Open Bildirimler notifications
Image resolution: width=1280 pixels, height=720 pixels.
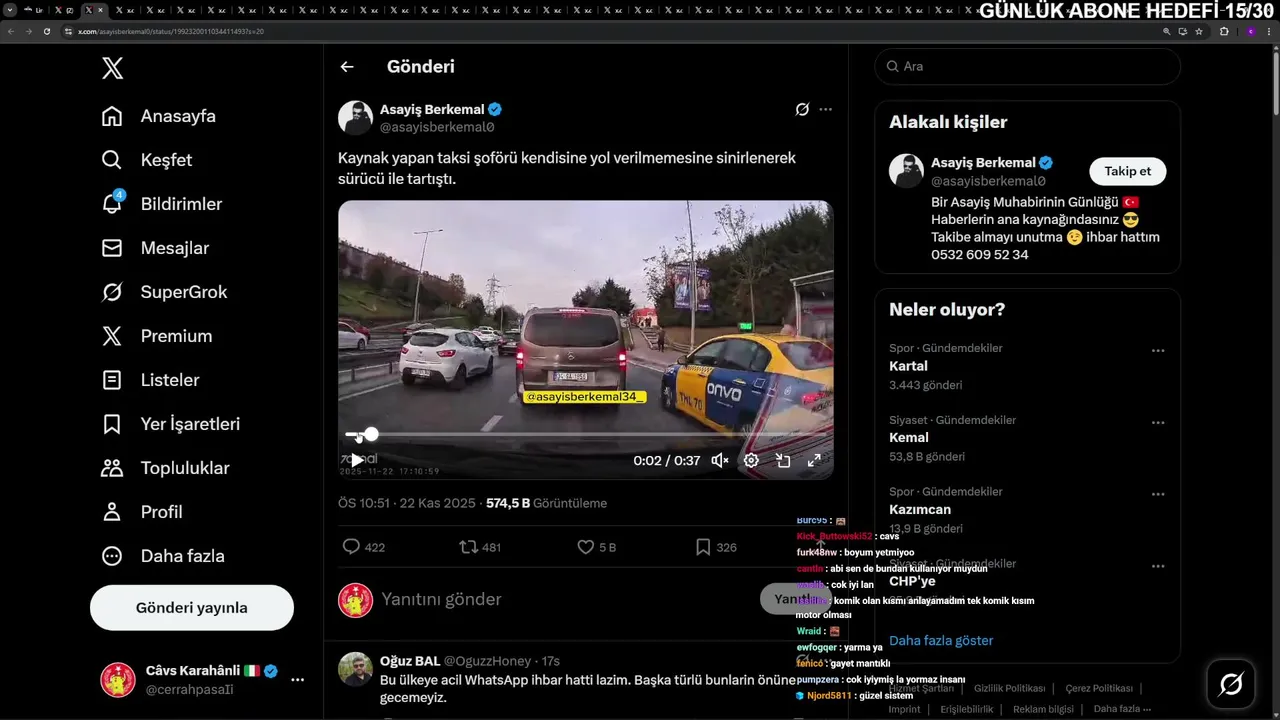point(162,204)
